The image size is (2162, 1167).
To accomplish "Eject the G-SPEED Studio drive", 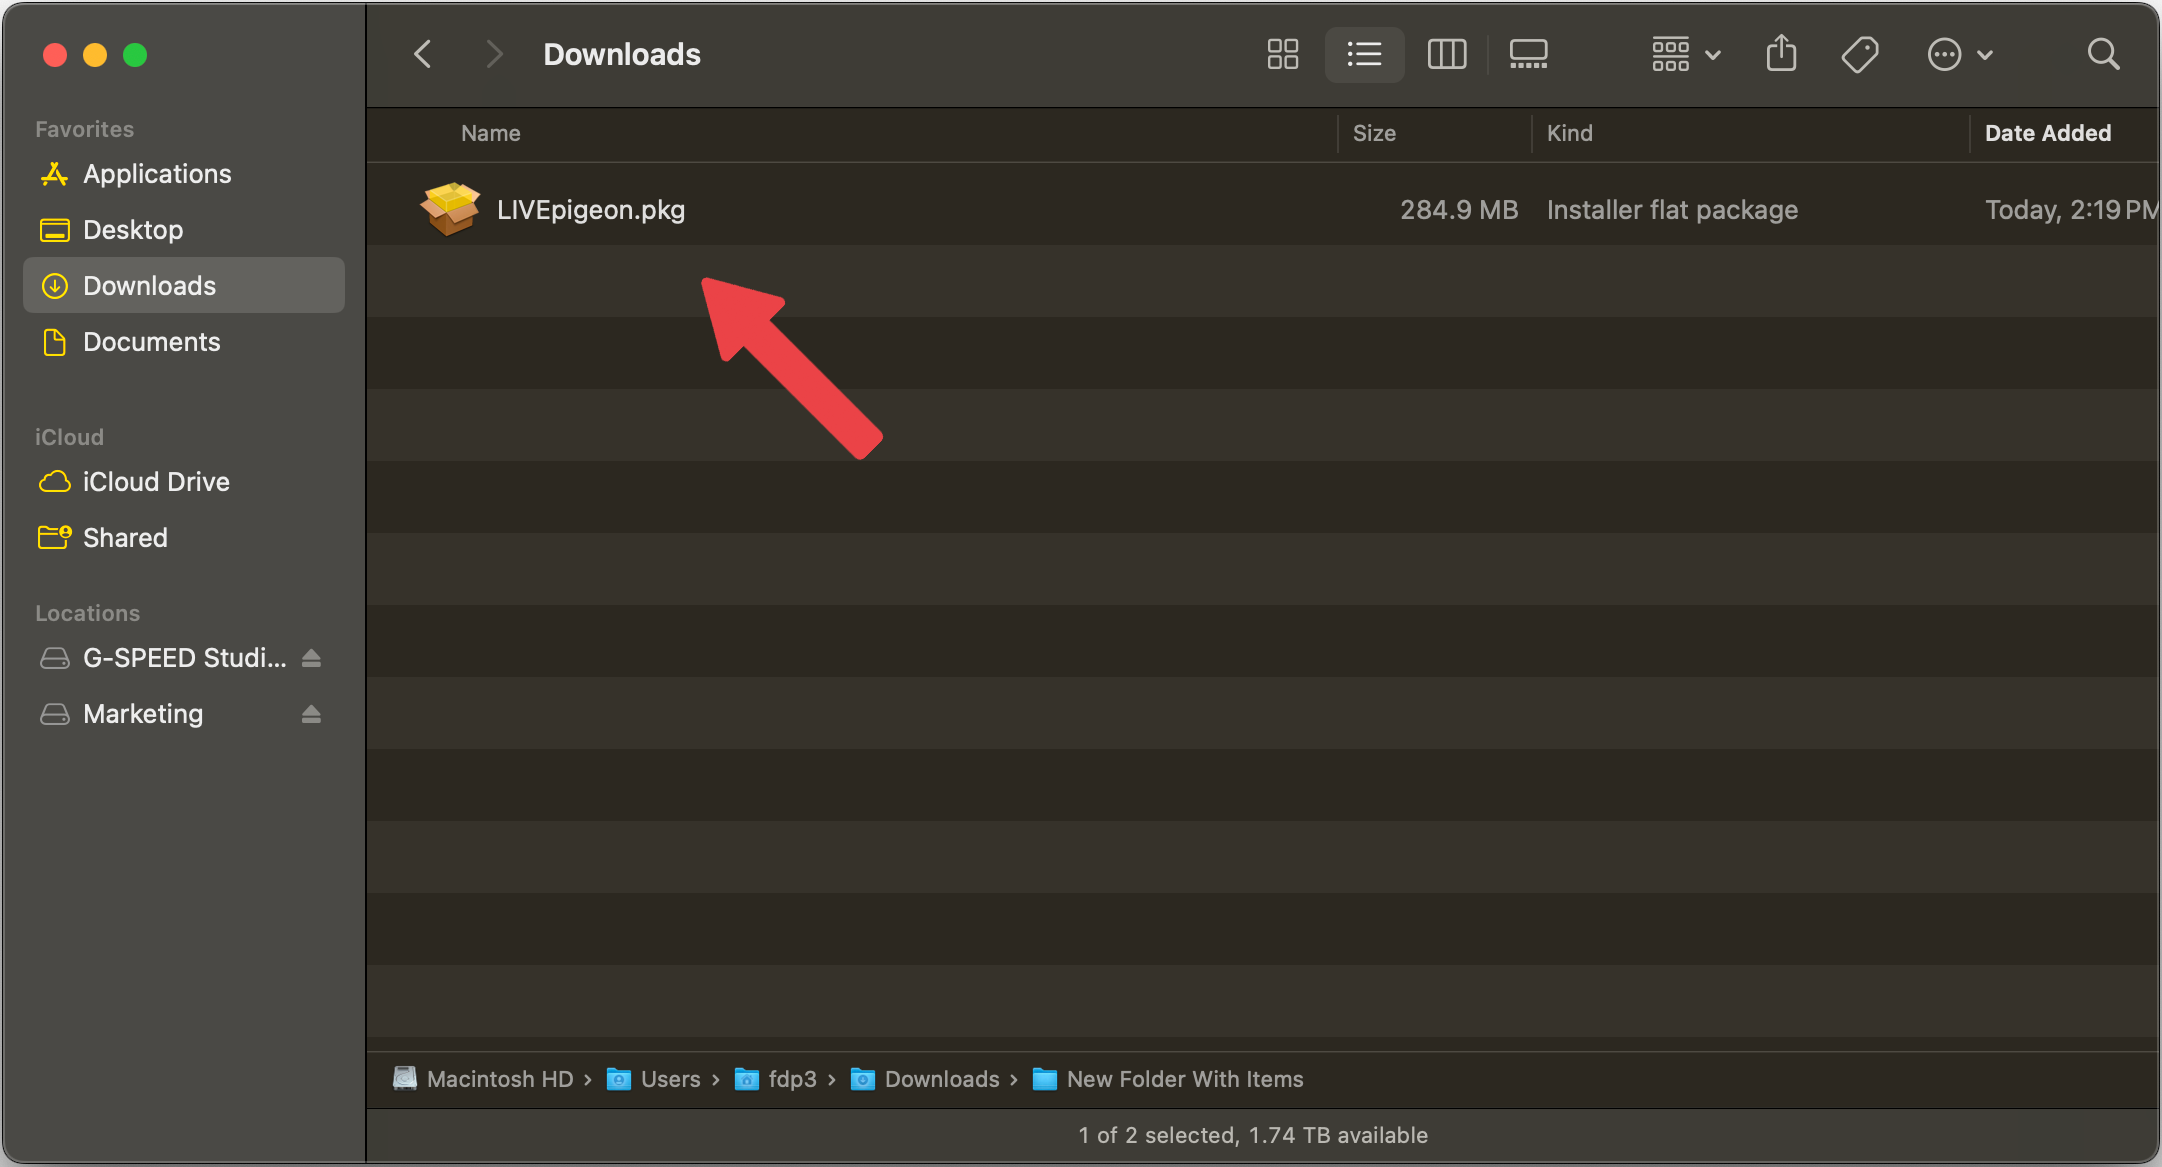I will (311, 658).
